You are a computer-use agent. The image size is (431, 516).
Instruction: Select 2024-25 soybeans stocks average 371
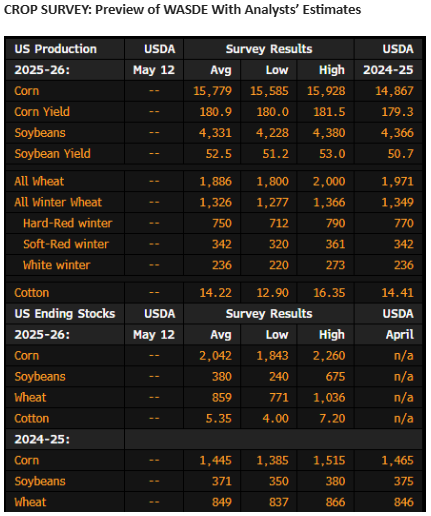pyautogui.click(x=222, y=481)
